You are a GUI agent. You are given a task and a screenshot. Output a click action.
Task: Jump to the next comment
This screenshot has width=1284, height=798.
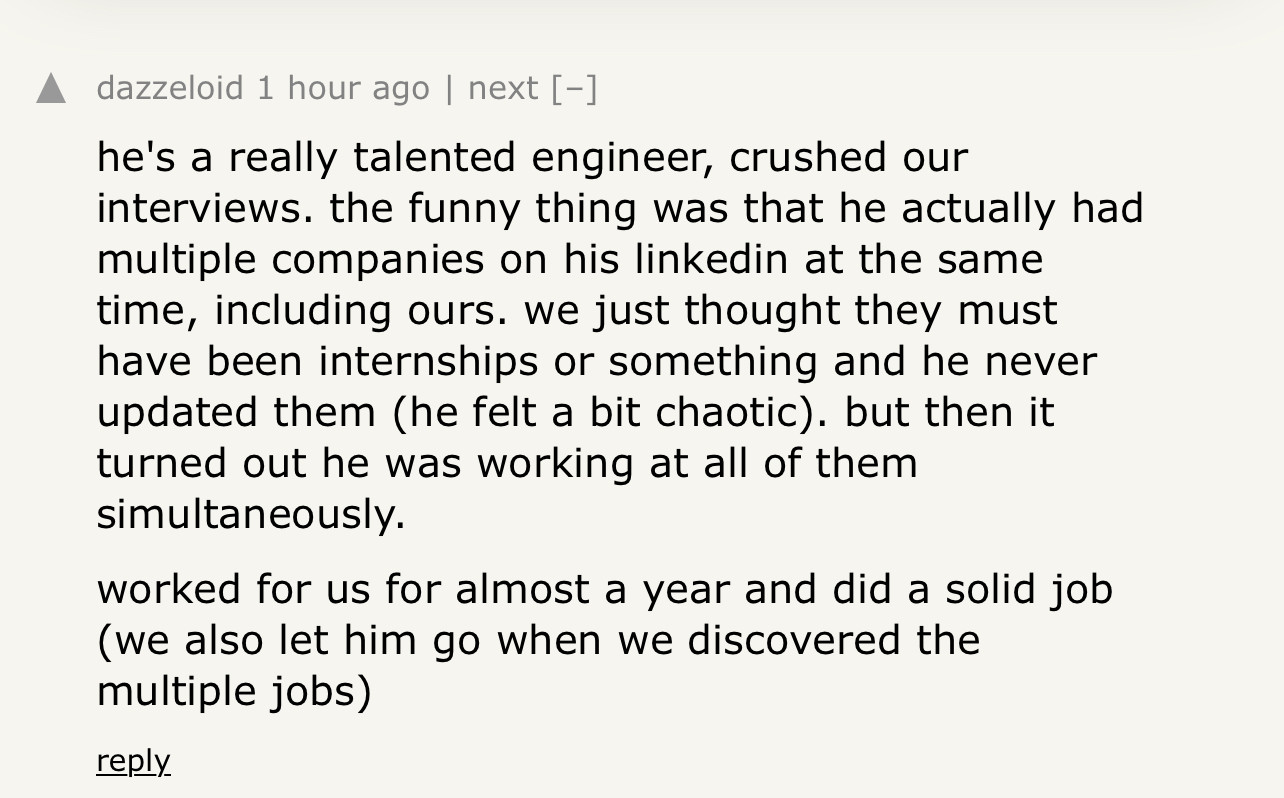pos(503,88)
